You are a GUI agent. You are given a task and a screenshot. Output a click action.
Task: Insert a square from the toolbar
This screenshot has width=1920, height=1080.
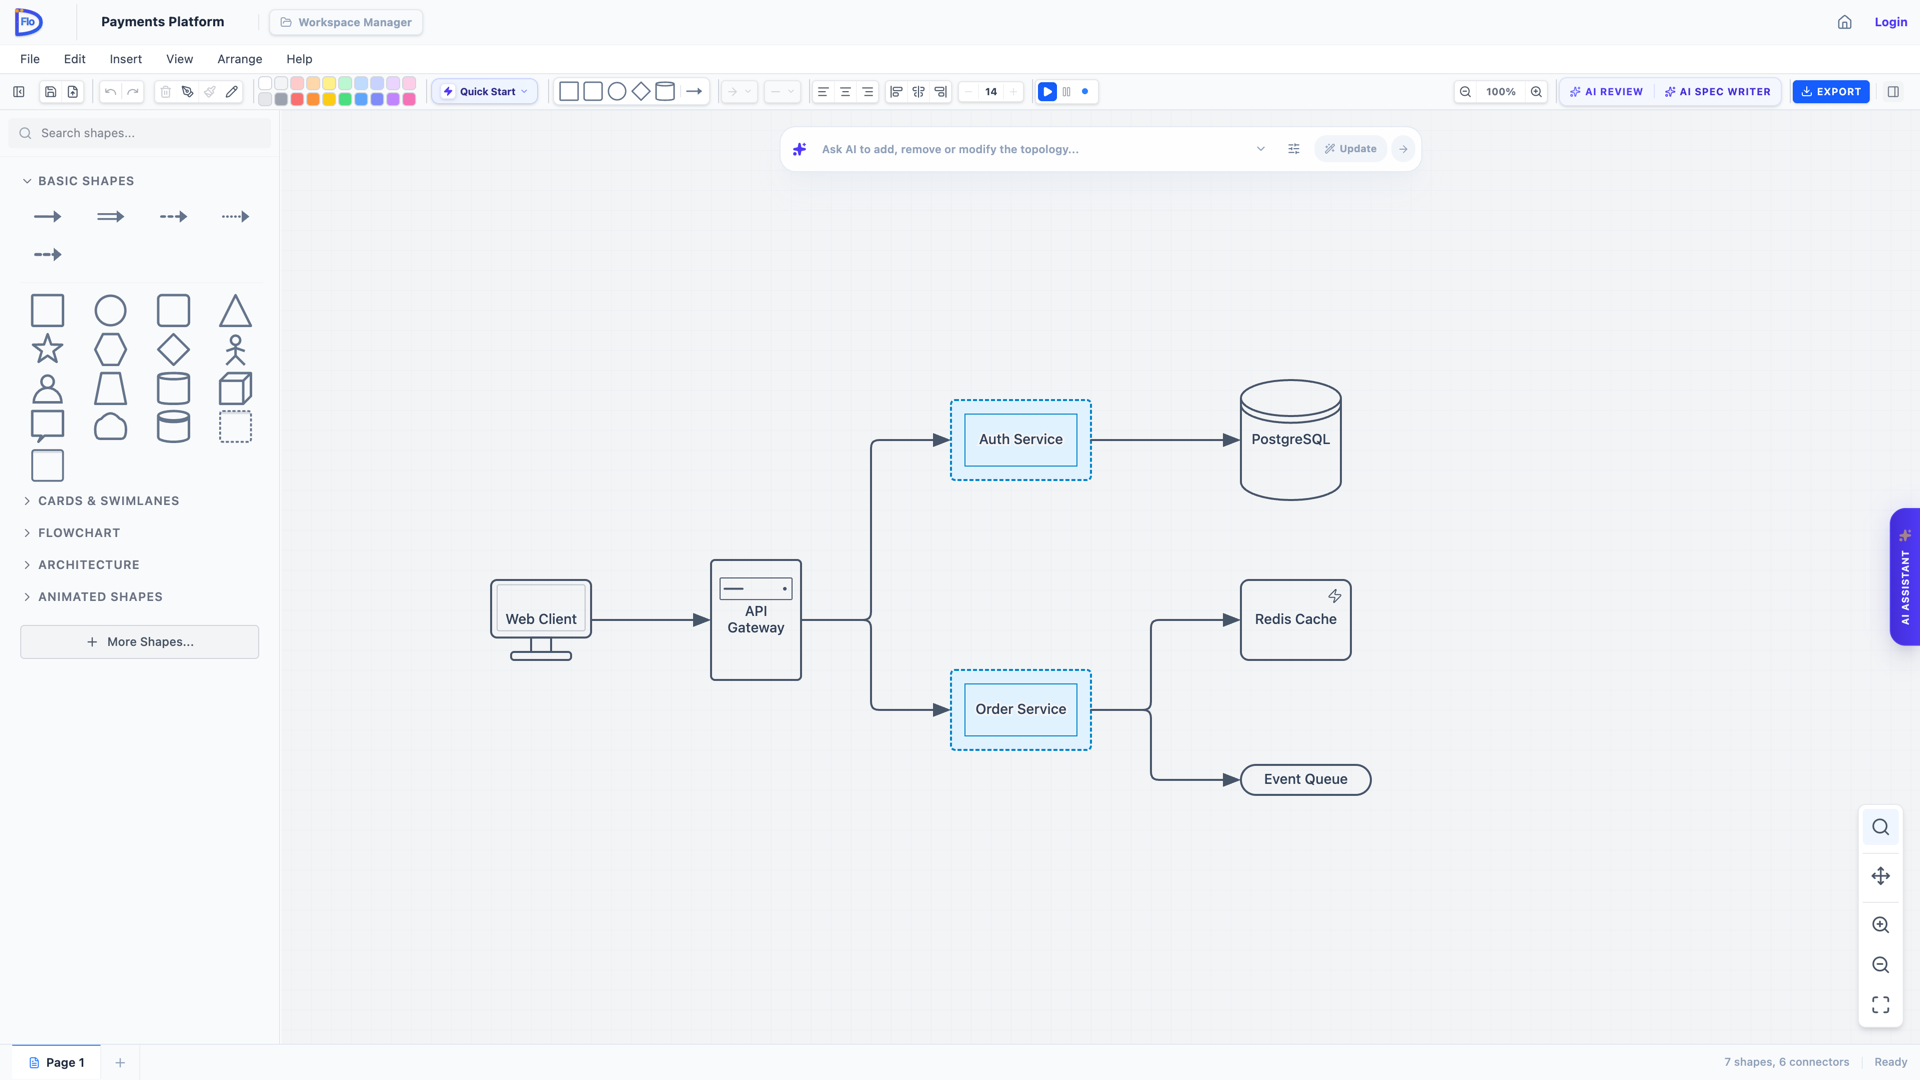click(569, 92)
